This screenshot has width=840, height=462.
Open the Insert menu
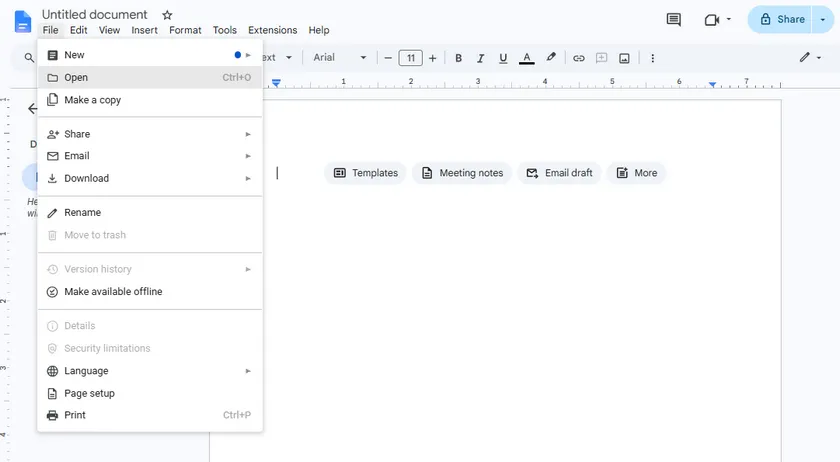point(145,30)
